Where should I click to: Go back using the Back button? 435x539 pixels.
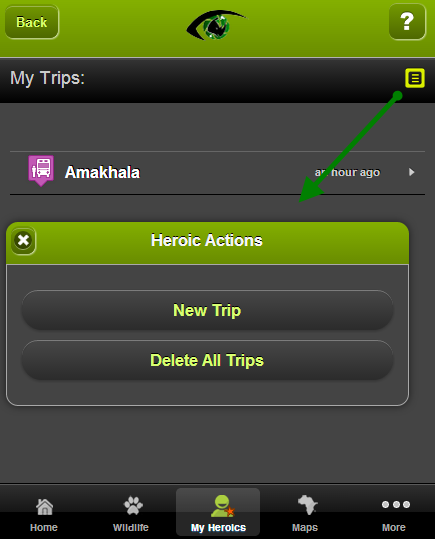32,22
